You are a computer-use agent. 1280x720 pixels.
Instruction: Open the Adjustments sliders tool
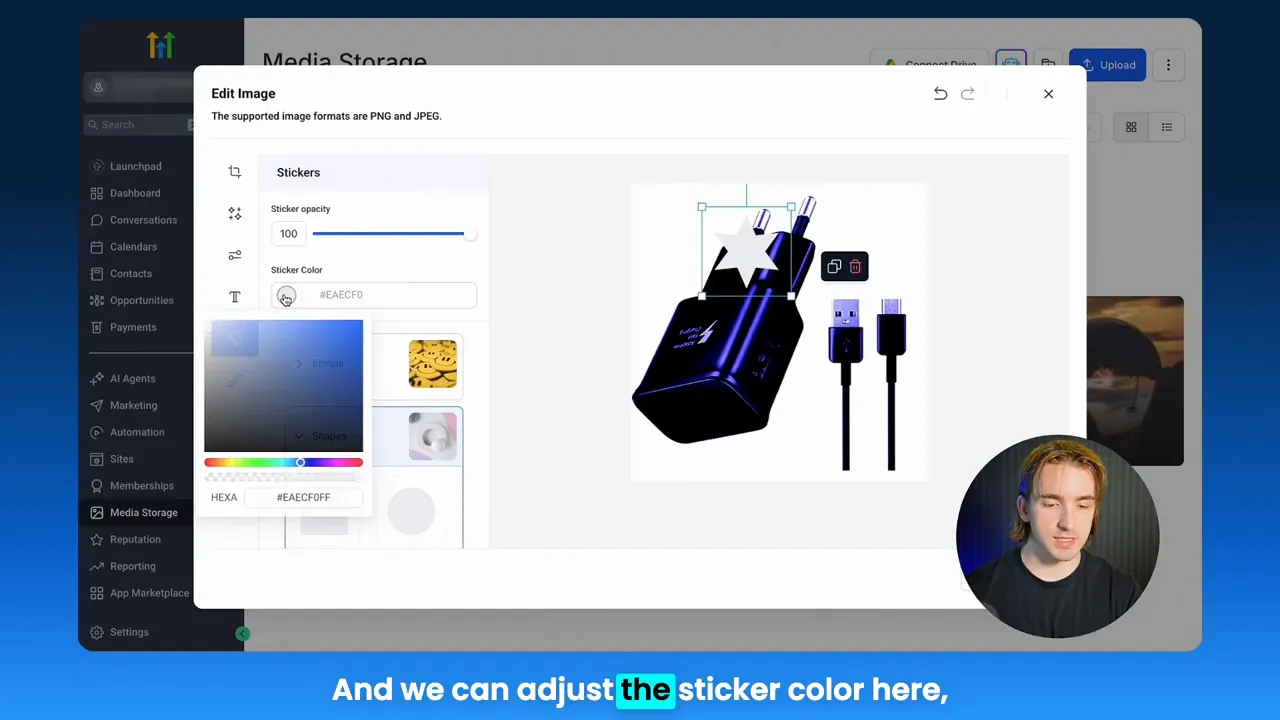coord(235,255)
